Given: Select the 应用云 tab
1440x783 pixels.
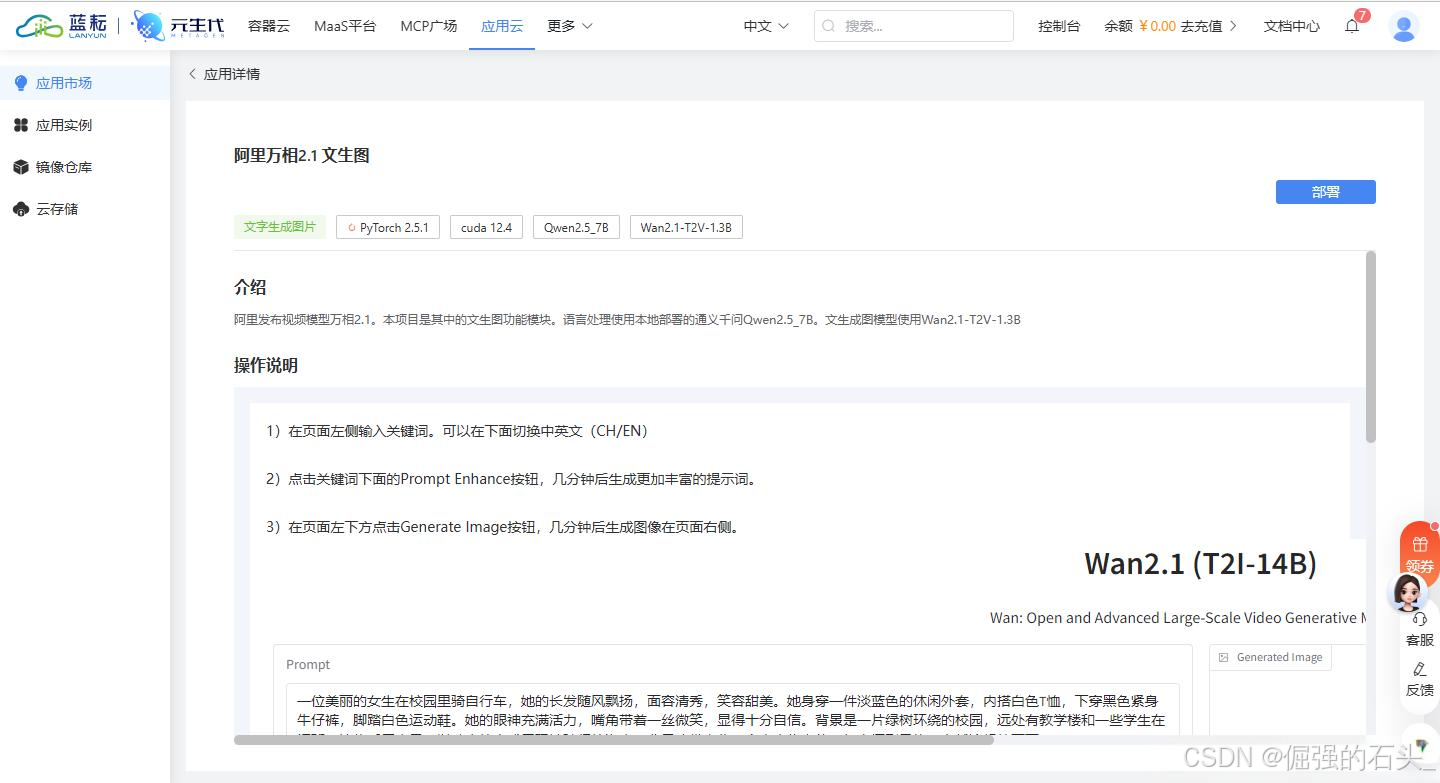Looking at the screenshot, I should [502, 26].
